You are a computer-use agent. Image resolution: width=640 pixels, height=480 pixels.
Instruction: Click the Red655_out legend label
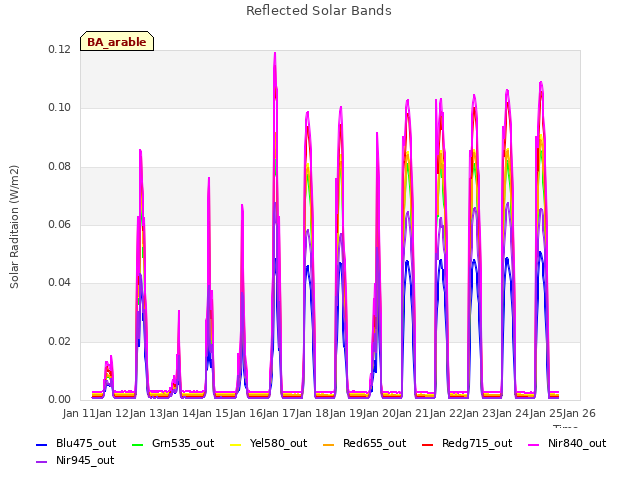(x=374, y=443)
